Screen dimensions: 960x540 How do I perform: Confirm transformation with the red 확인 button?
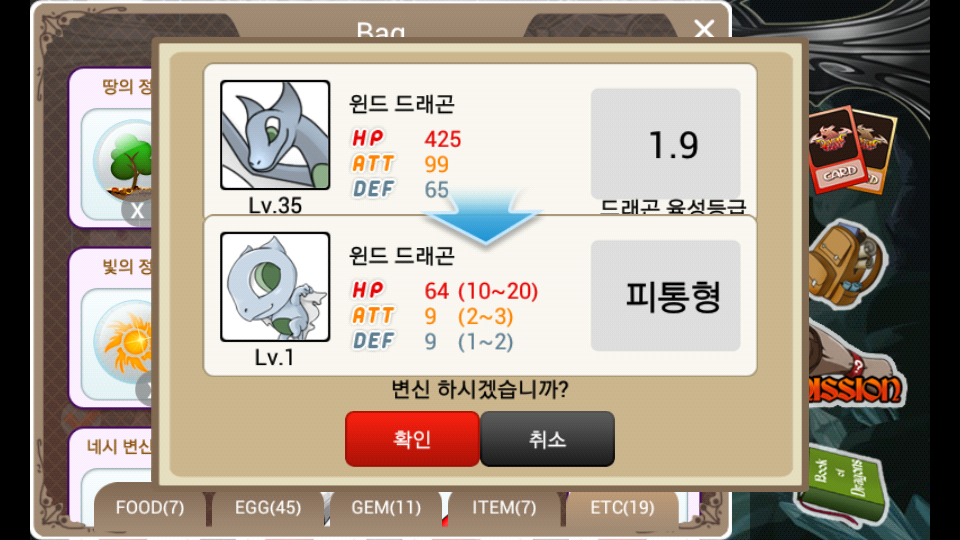[x=412, y=439]
